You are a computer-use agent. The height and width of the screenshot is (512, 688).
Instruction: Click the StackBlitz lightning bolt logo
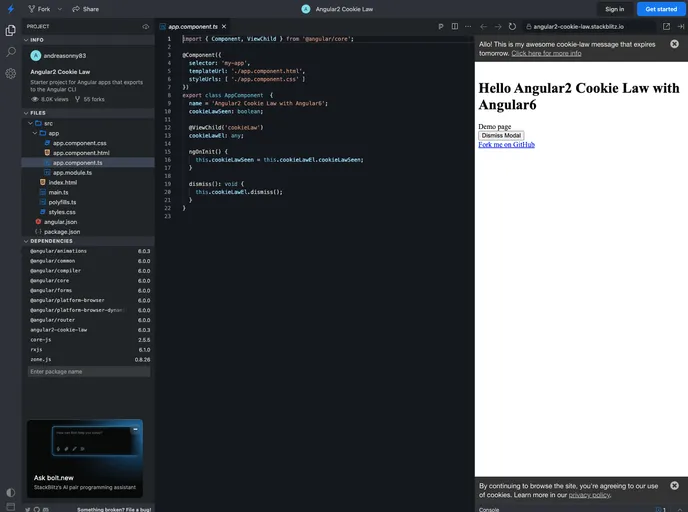[x=11, y=9]
